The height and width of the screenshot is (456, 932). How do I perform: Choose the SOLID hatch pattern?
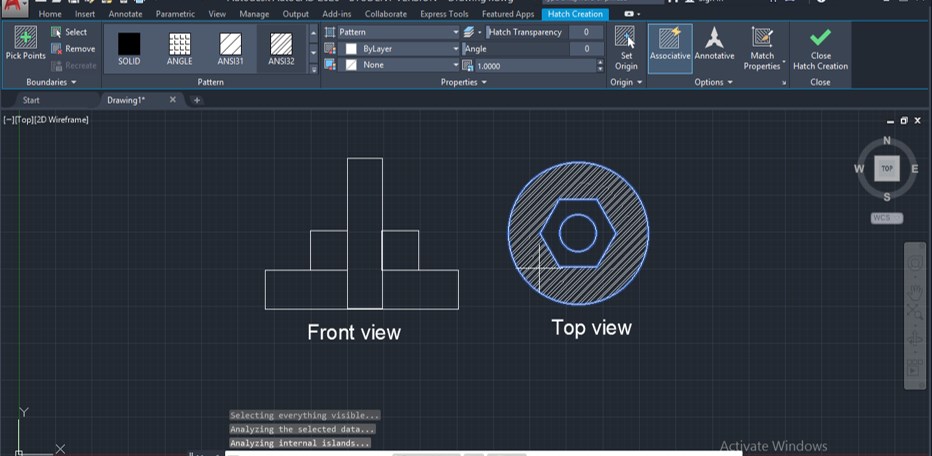(x=129, y=48)
